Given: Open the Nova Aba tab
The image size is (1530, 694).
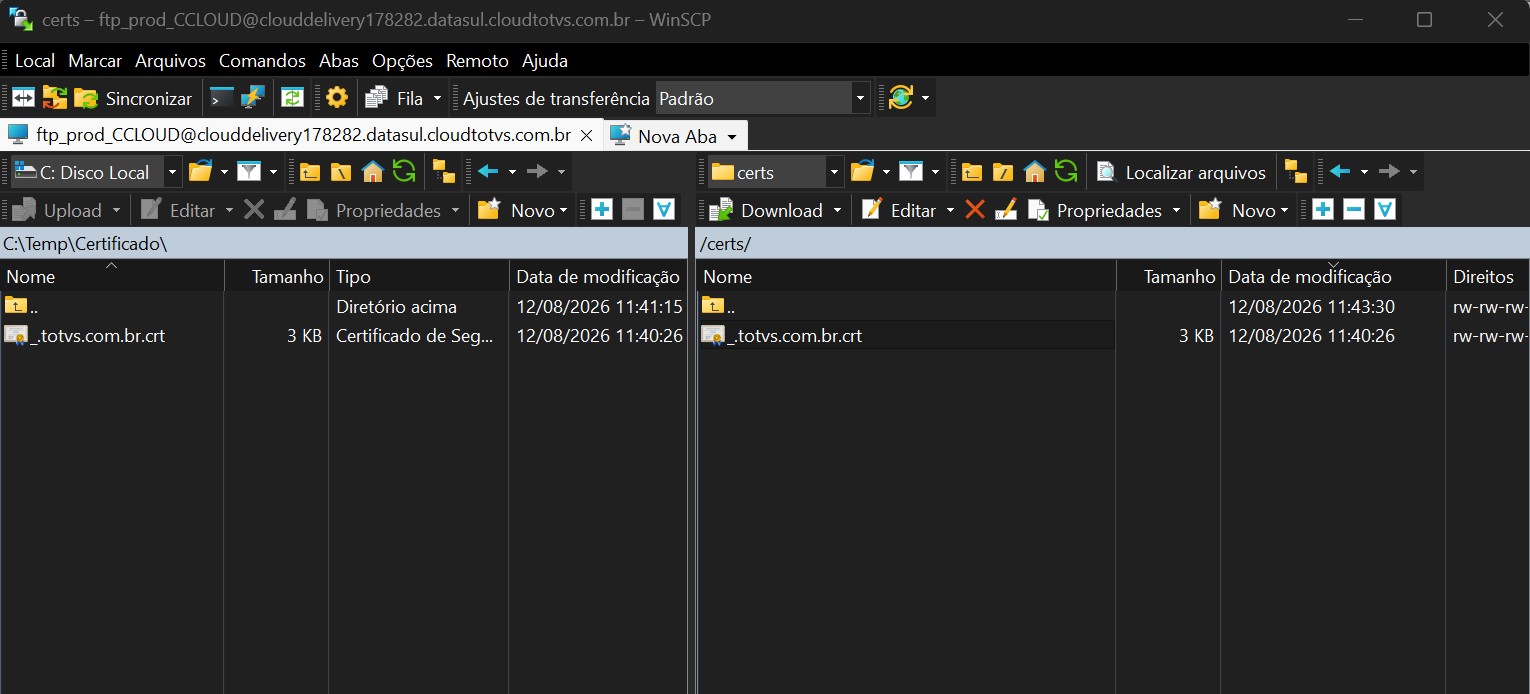Looking at the screenshot, I should point(675,137).
